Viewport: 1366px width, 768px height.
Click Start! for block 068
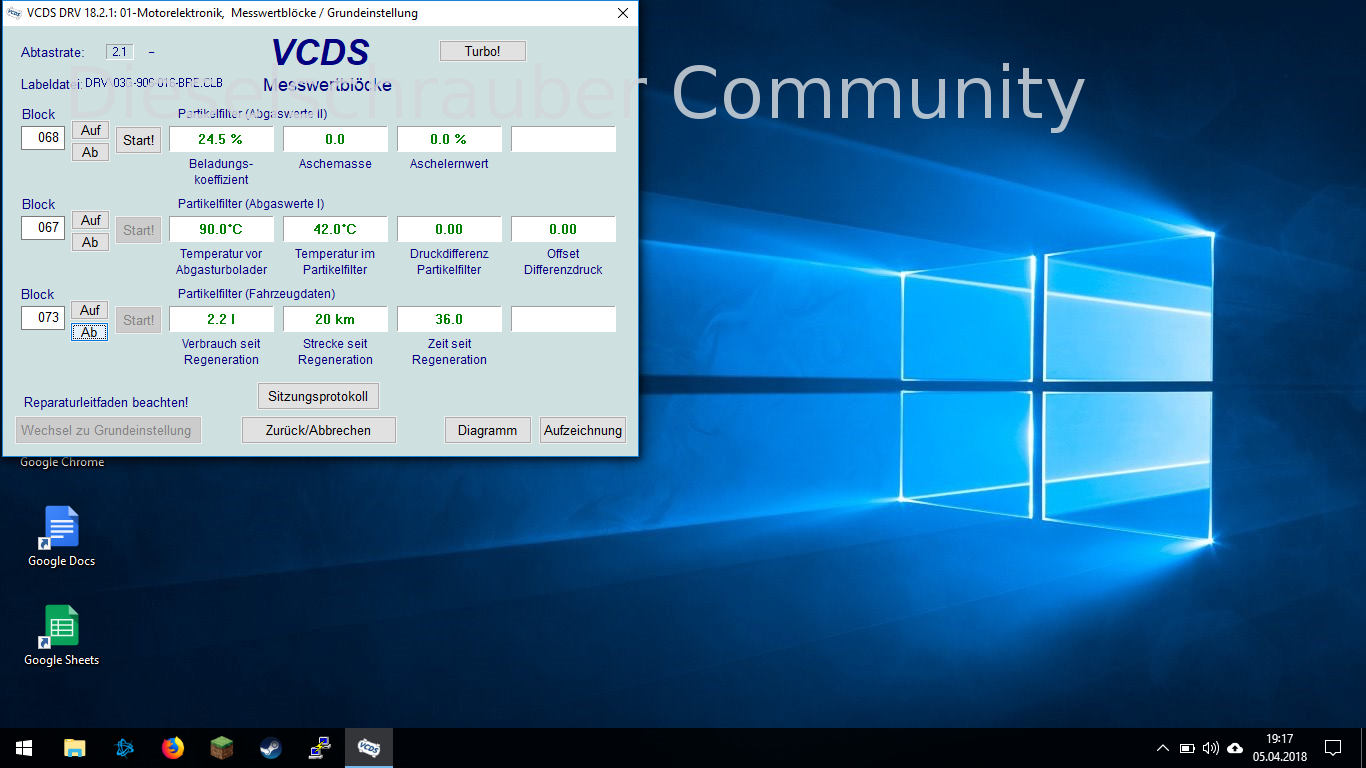coord(138,140)
